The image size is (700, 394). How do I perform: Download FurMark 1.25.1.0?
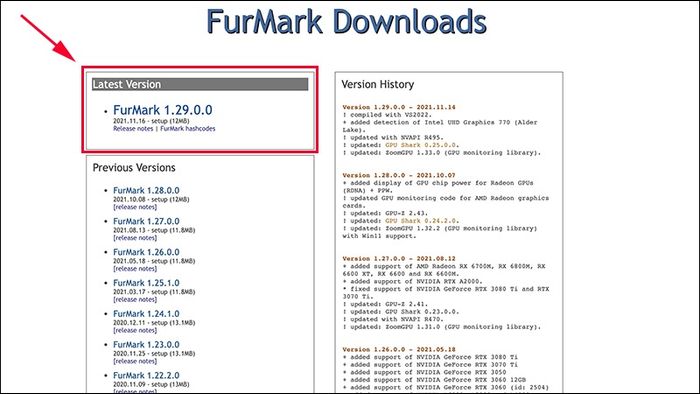[x=146, y=283]
